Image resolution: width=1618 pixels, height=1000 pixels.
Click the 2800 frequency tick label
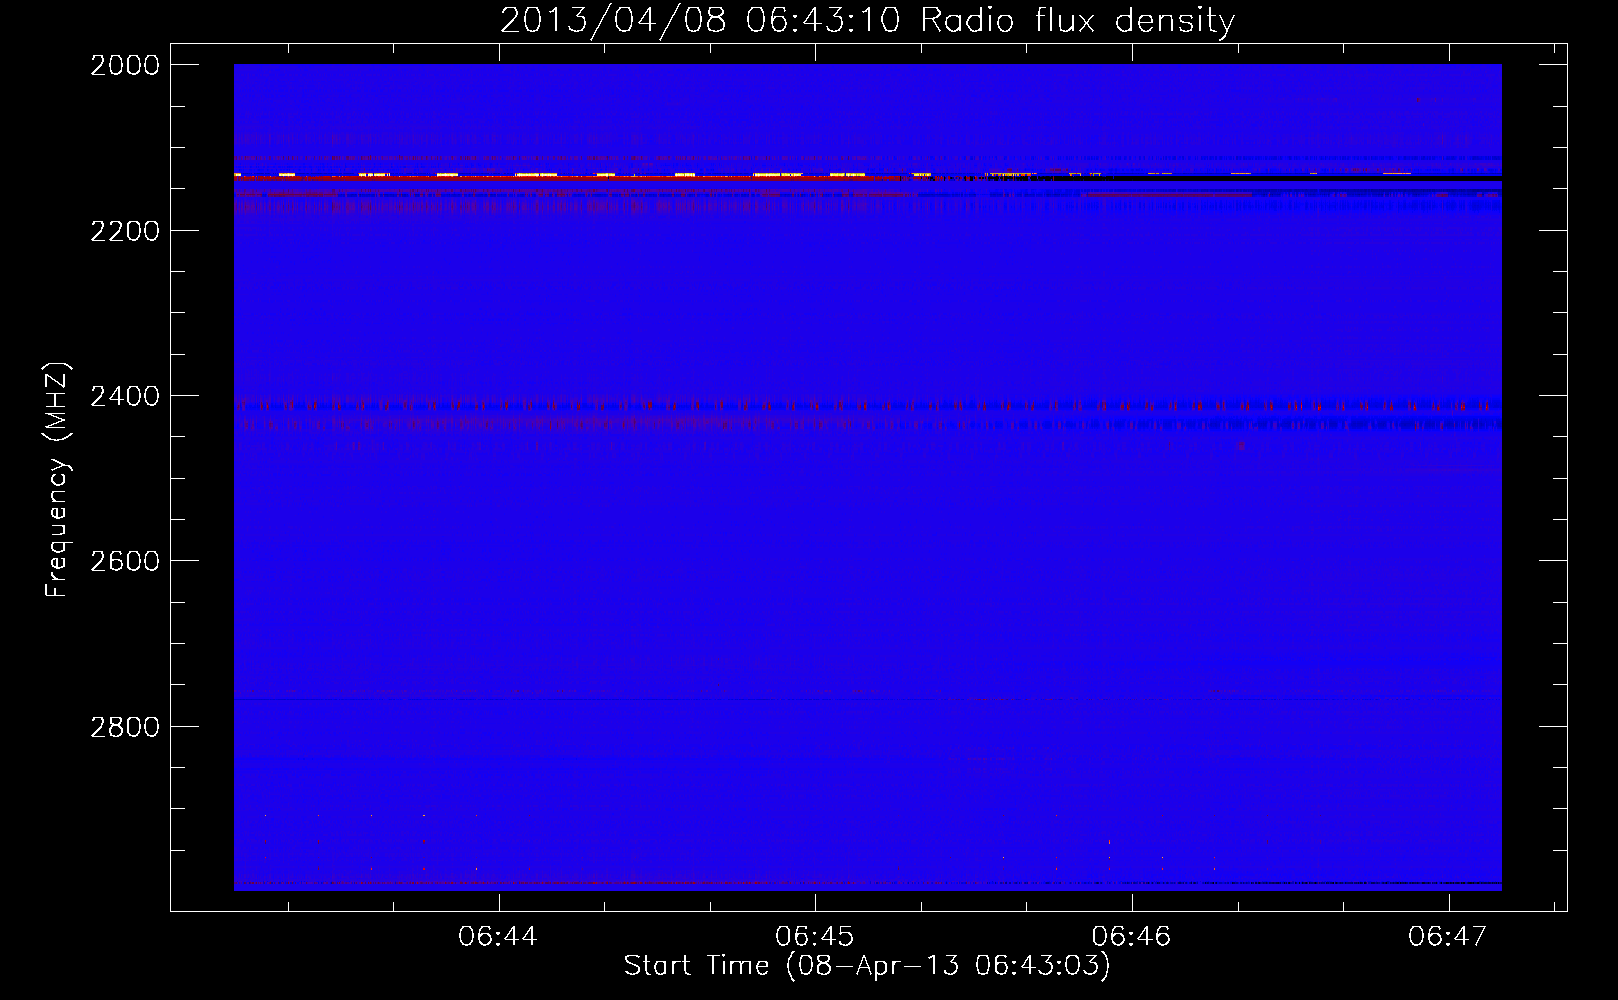(125, 727)
